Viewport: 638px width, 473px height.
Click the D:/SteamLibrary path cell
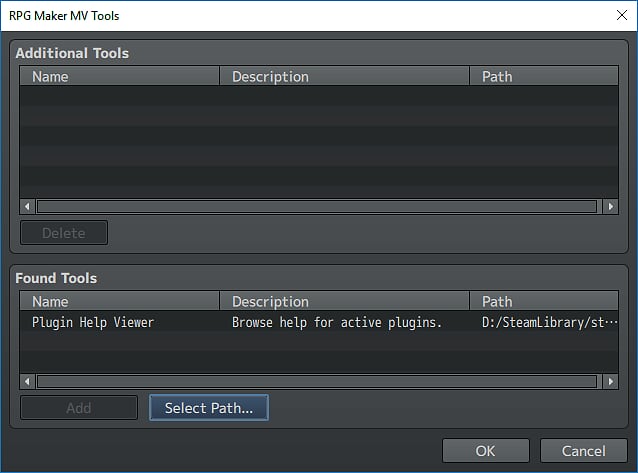550,322
